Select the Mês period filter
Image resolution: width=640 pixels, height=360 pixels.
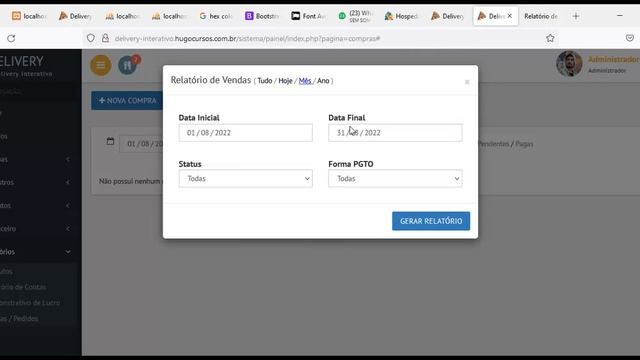304,81
